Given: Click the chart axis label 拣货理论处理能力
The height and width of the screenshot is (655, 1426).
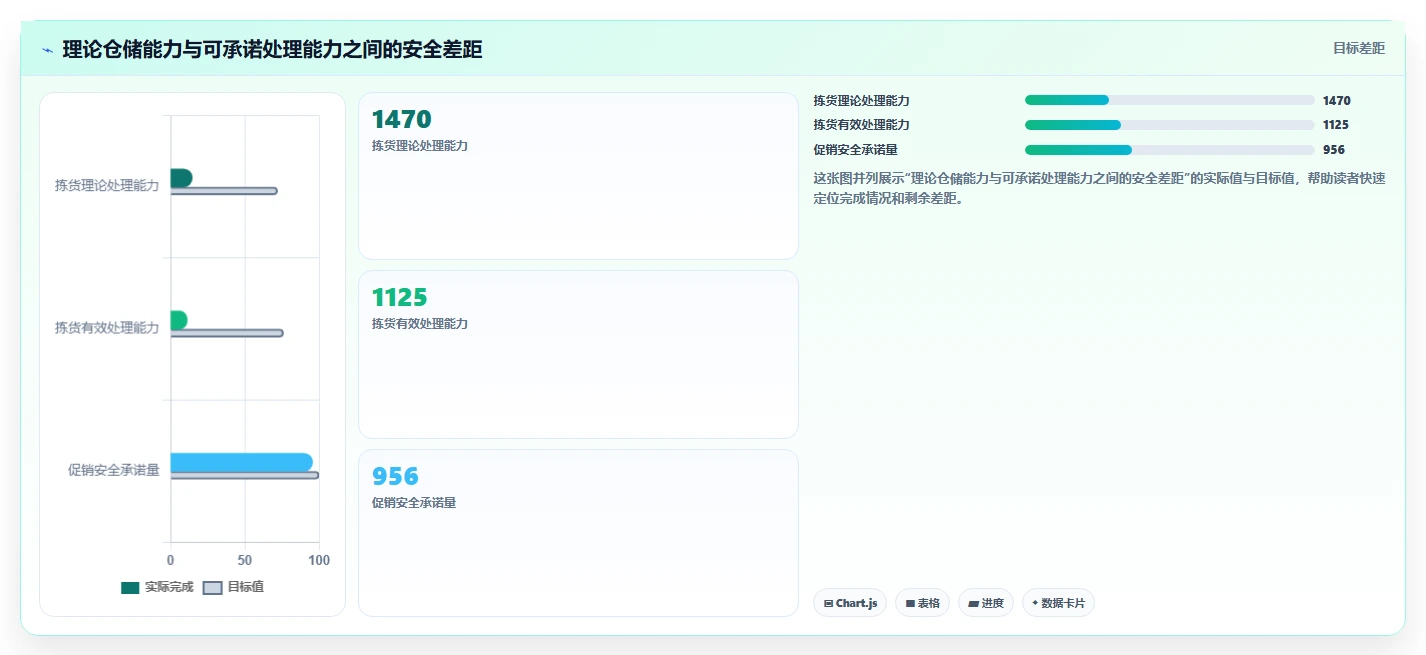Looking at the screenshot, I should coord(107,185).
